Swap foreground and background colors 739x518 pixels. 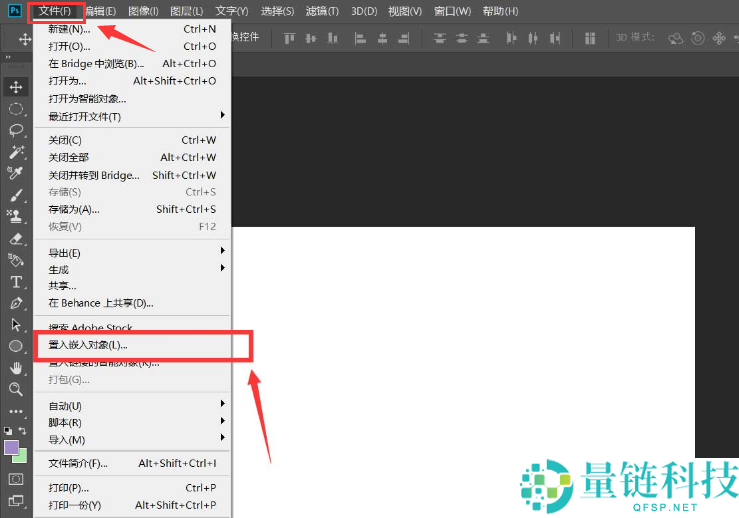coord(24,431)
